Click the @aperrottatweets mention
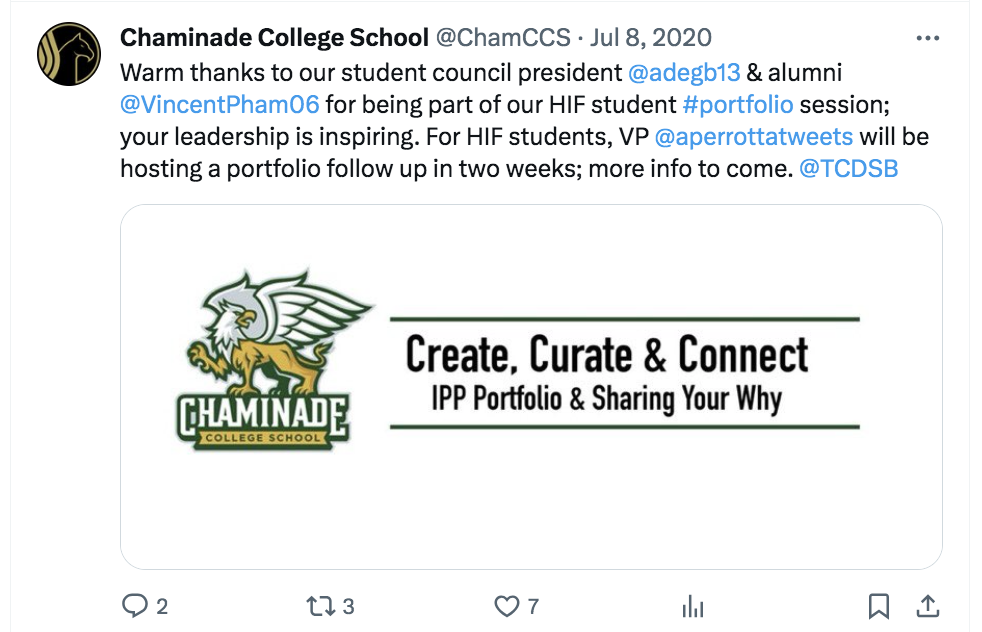Image resolution: width=982 pixels, height=632 pixels. (x=753, y=137)
